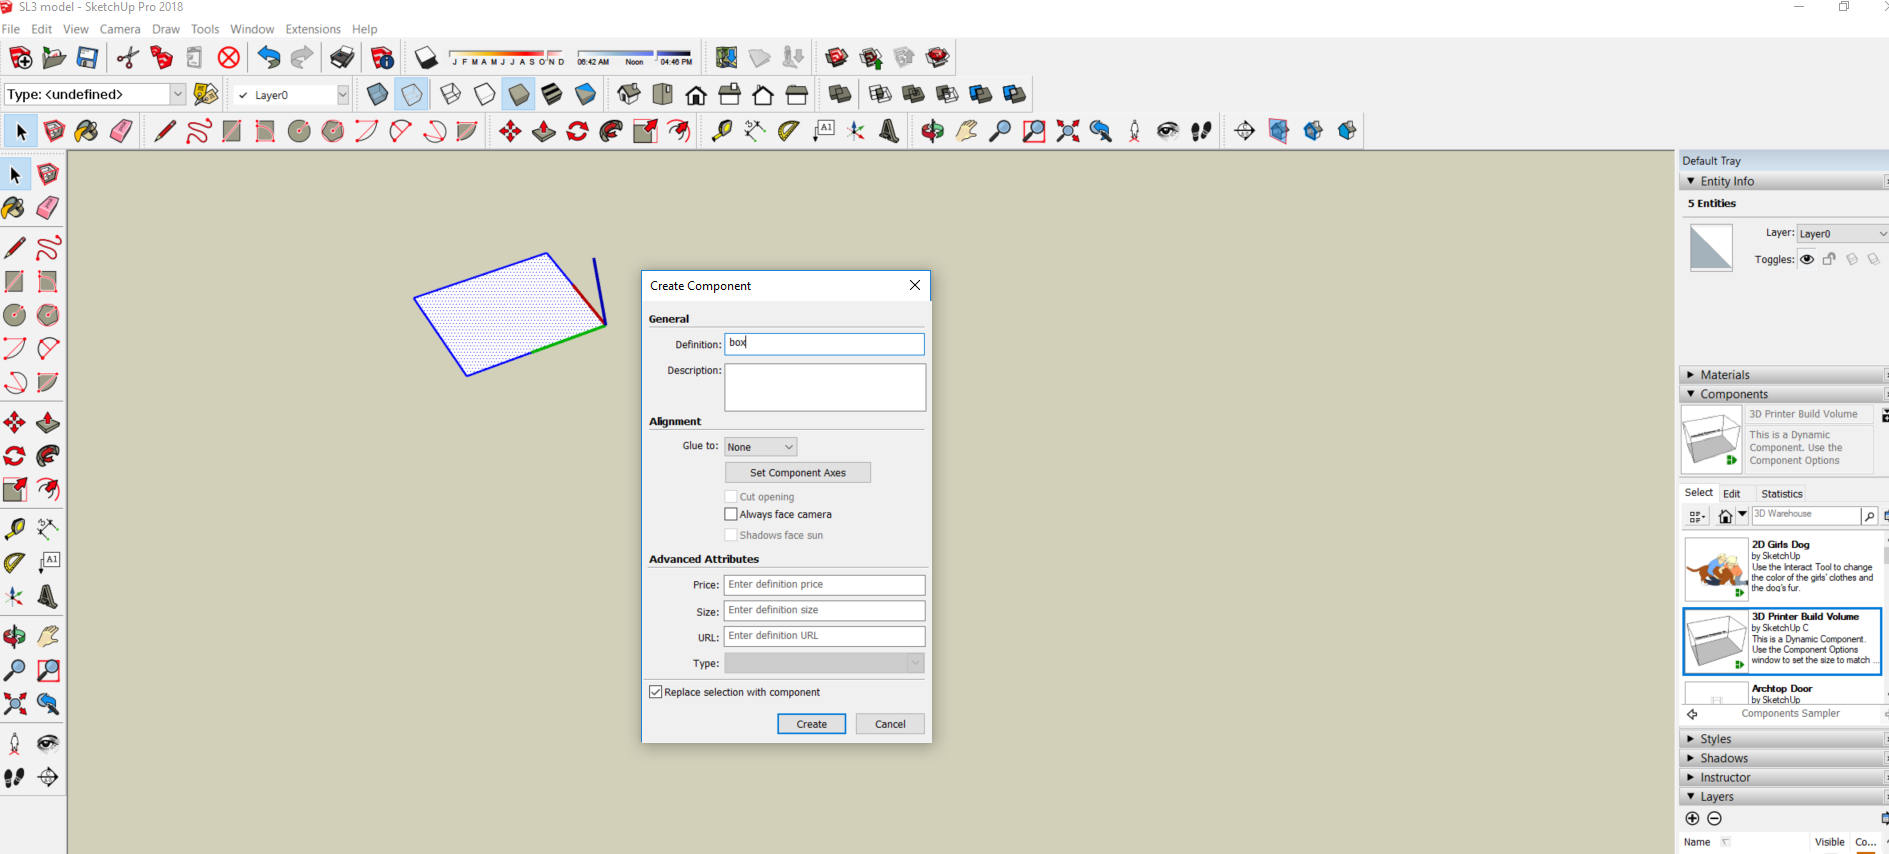This screenshot has height=854, width=1889.
Task: Collapse the Components panel
Action: pyautogui.click(x=1782, y=394)
